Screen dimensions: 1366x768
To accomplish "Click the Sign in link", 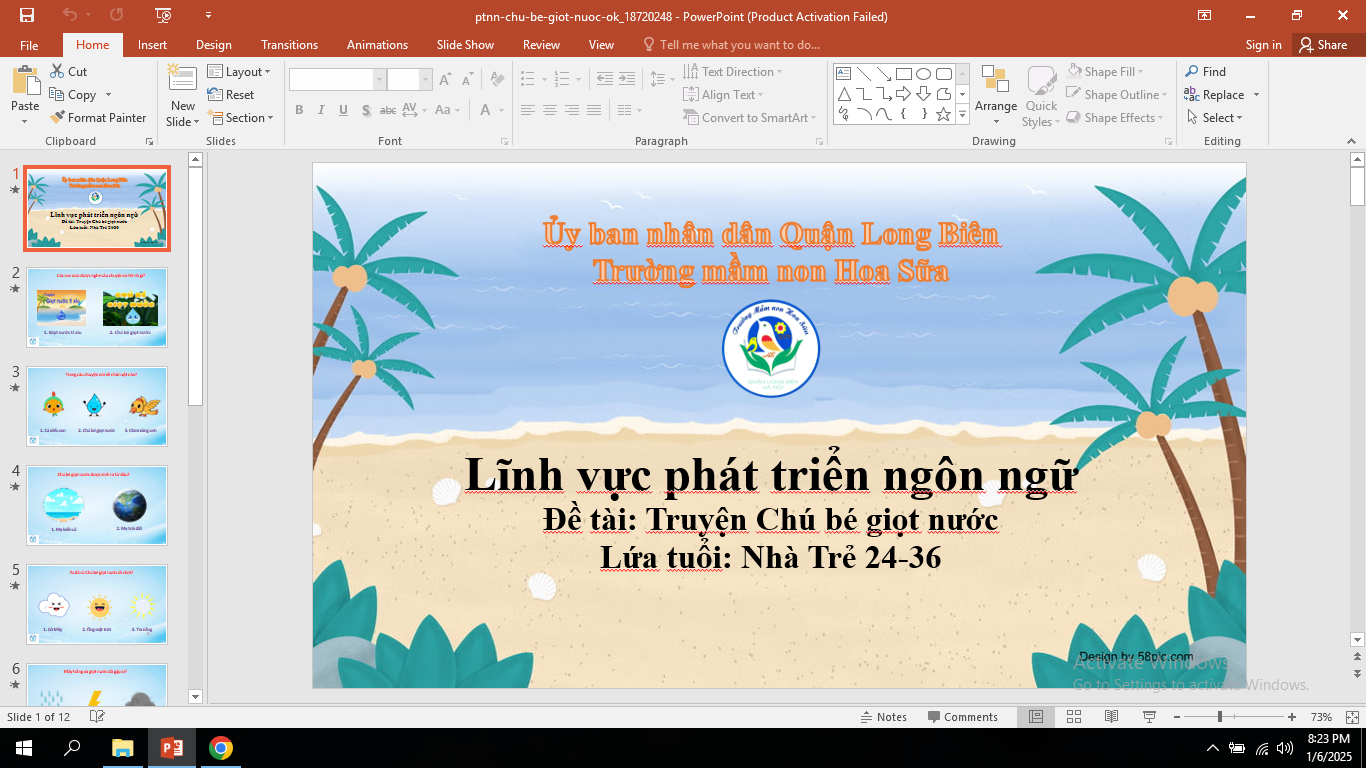I will pos(1263,45).
